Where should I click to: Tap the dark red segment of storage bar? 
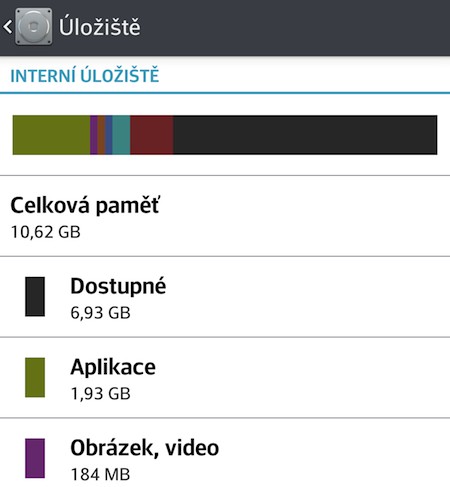[x=152, y=135]
